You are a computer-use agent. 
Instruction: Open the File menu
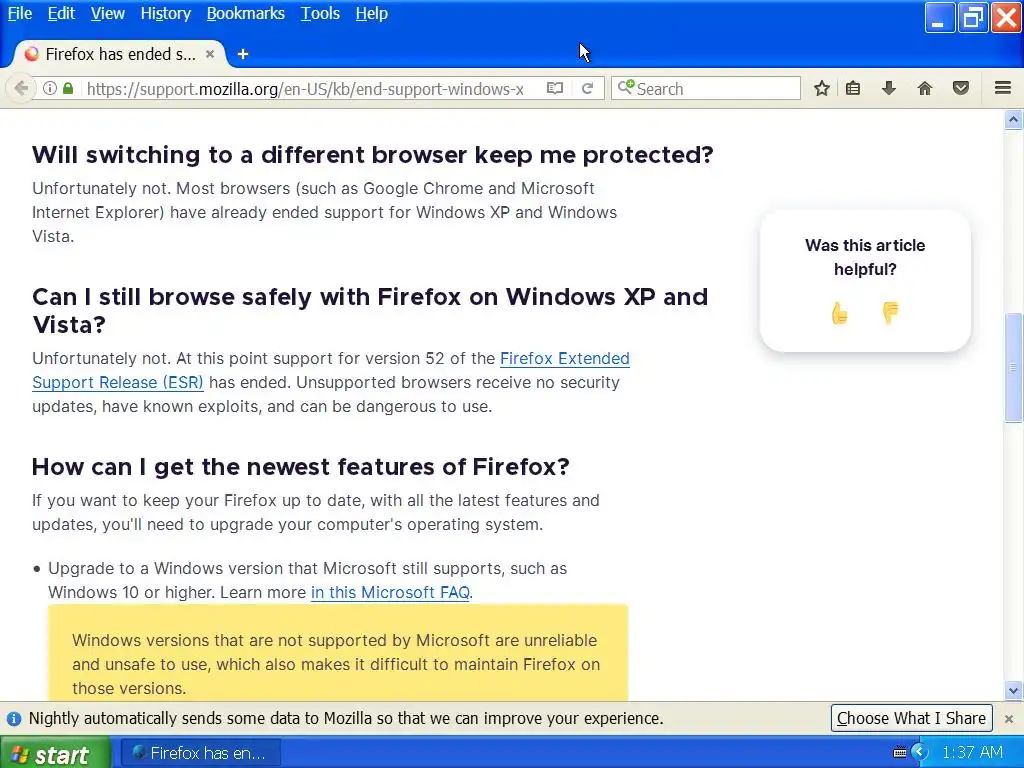pos(20,13)
